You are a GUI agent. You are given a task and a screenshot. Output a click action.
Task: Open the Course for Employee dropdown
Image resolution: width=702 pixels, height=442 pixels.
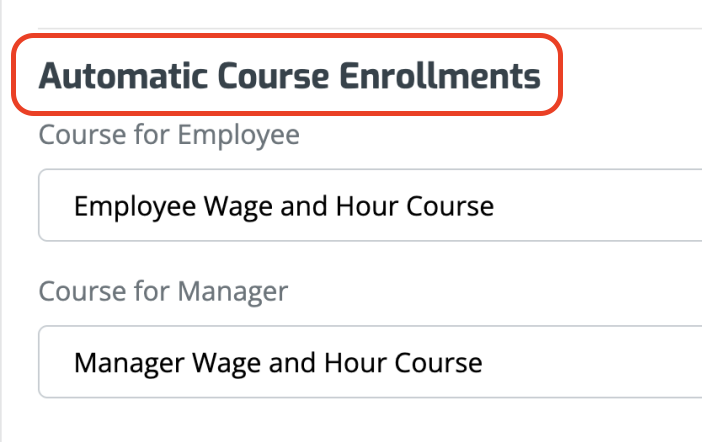tap(370, 206)
